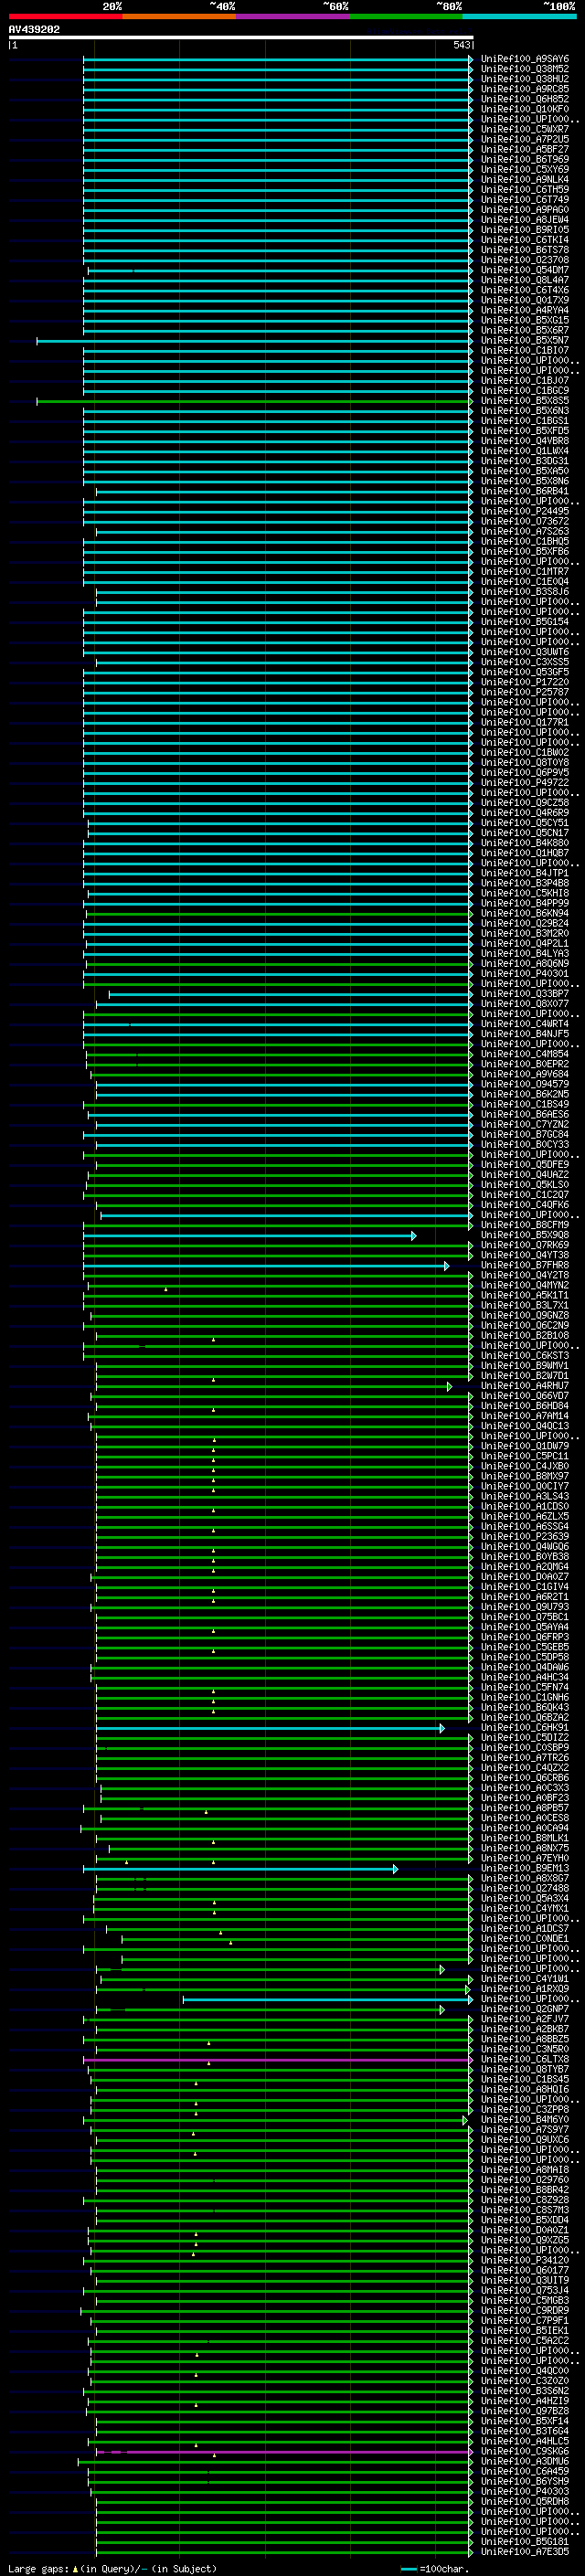Screen dimensions: 585x2576
Task: Select the UniRef100_A4RHU7 label
Action: [525, 1386]
